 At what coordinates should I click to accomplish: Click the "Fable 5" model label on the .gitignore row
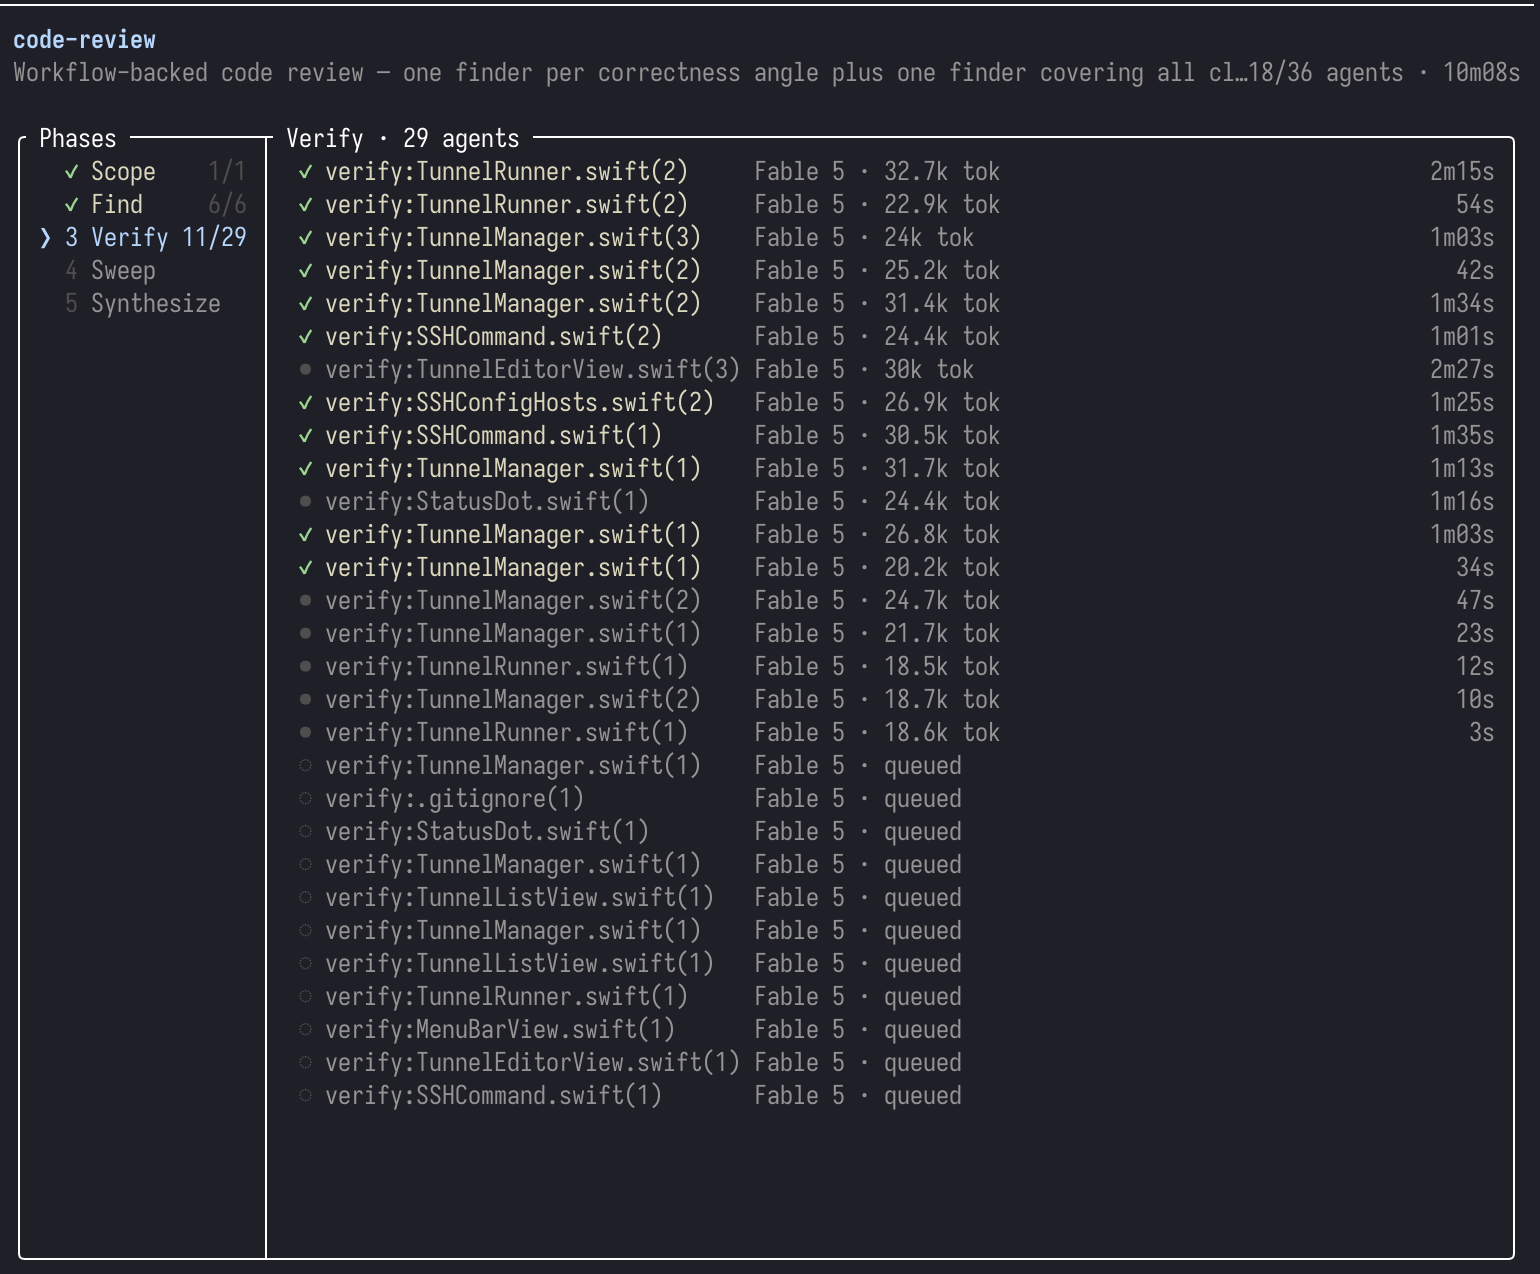(x=799, y=799)
